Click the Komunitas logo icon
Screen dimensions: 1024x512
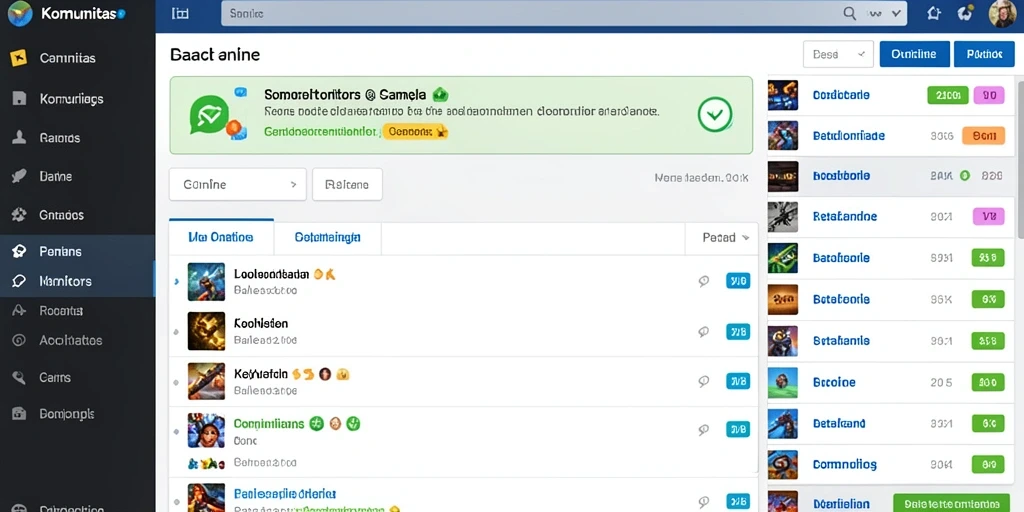(20, 14)
